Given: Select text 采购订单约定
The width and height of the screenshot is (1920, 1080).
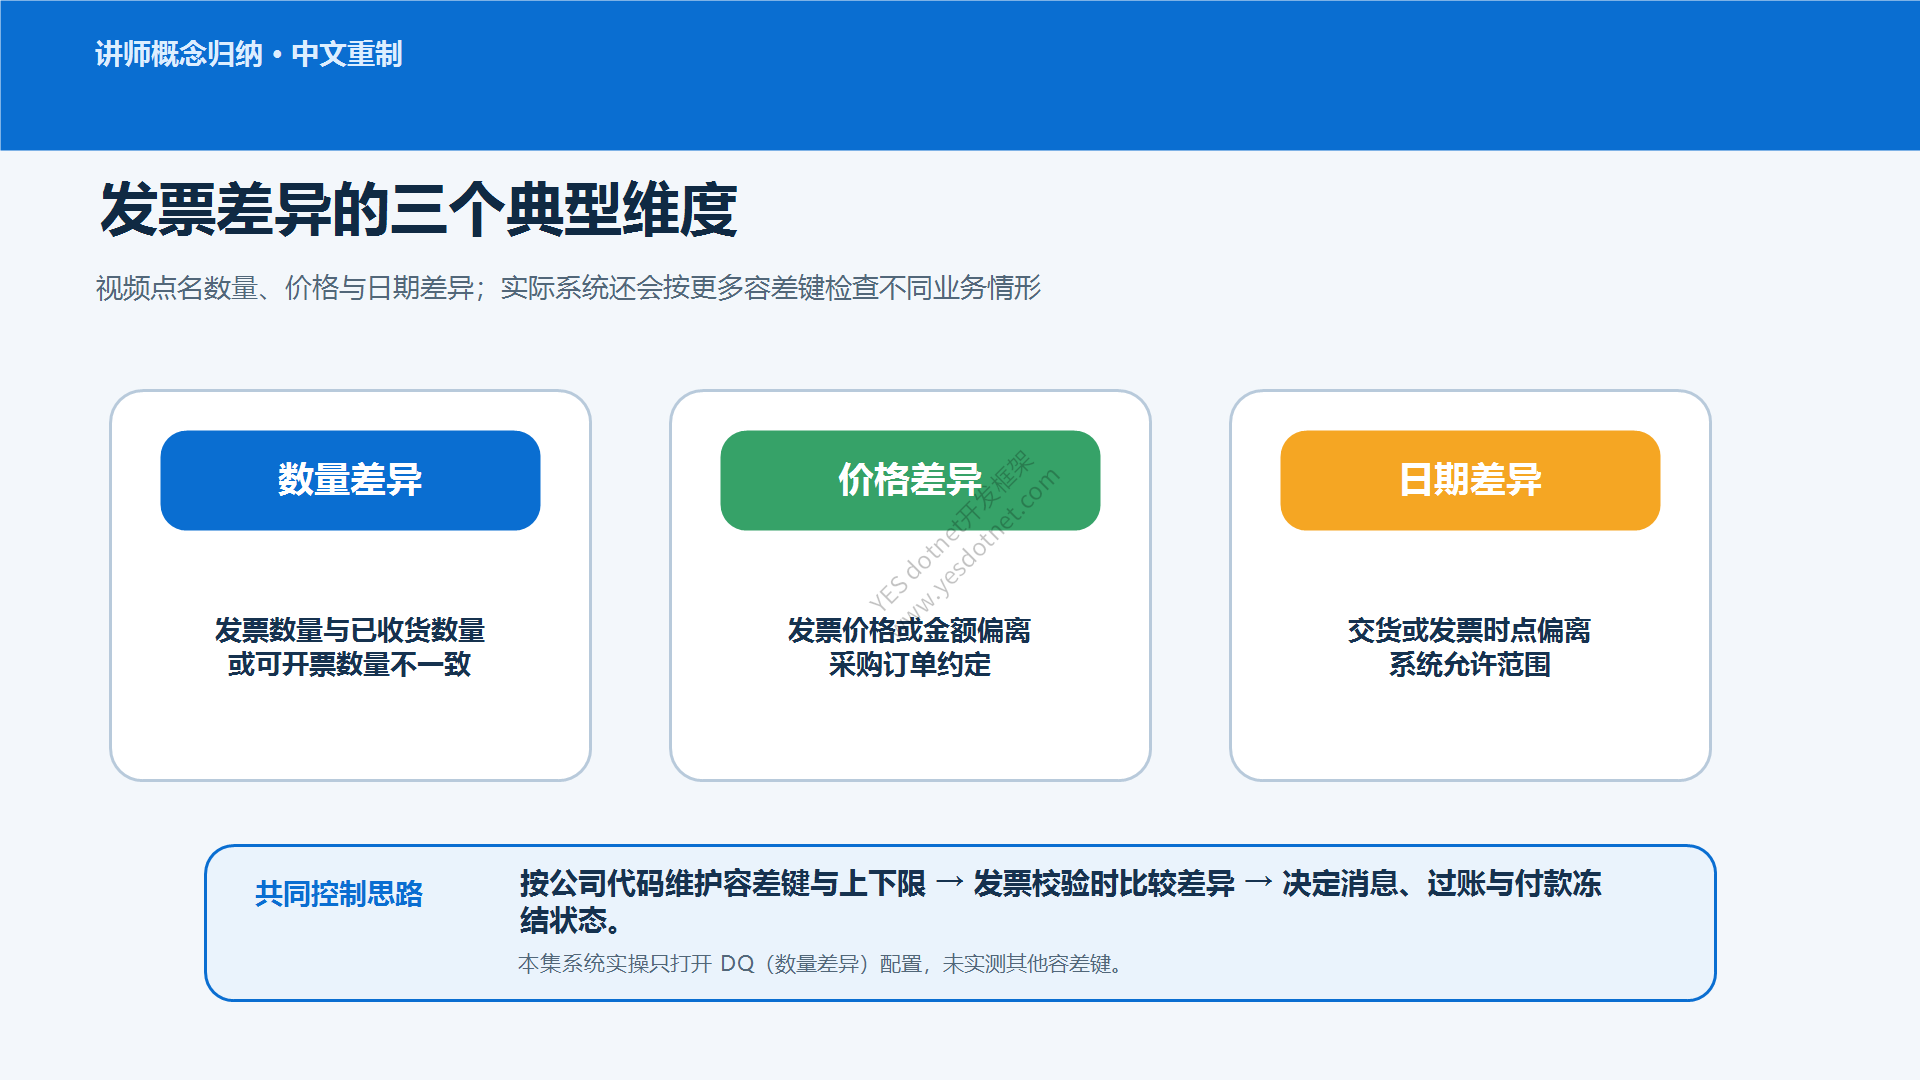Looking at the screenshot, I should pos(910,664).
